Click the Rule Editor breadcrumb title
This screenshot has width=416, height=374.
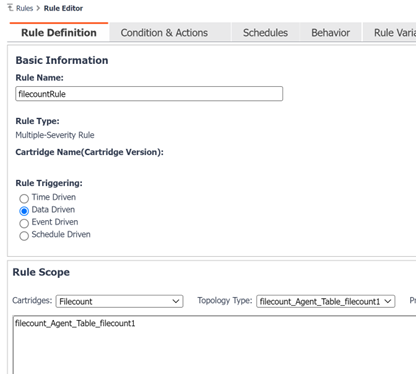pos(63,8)
